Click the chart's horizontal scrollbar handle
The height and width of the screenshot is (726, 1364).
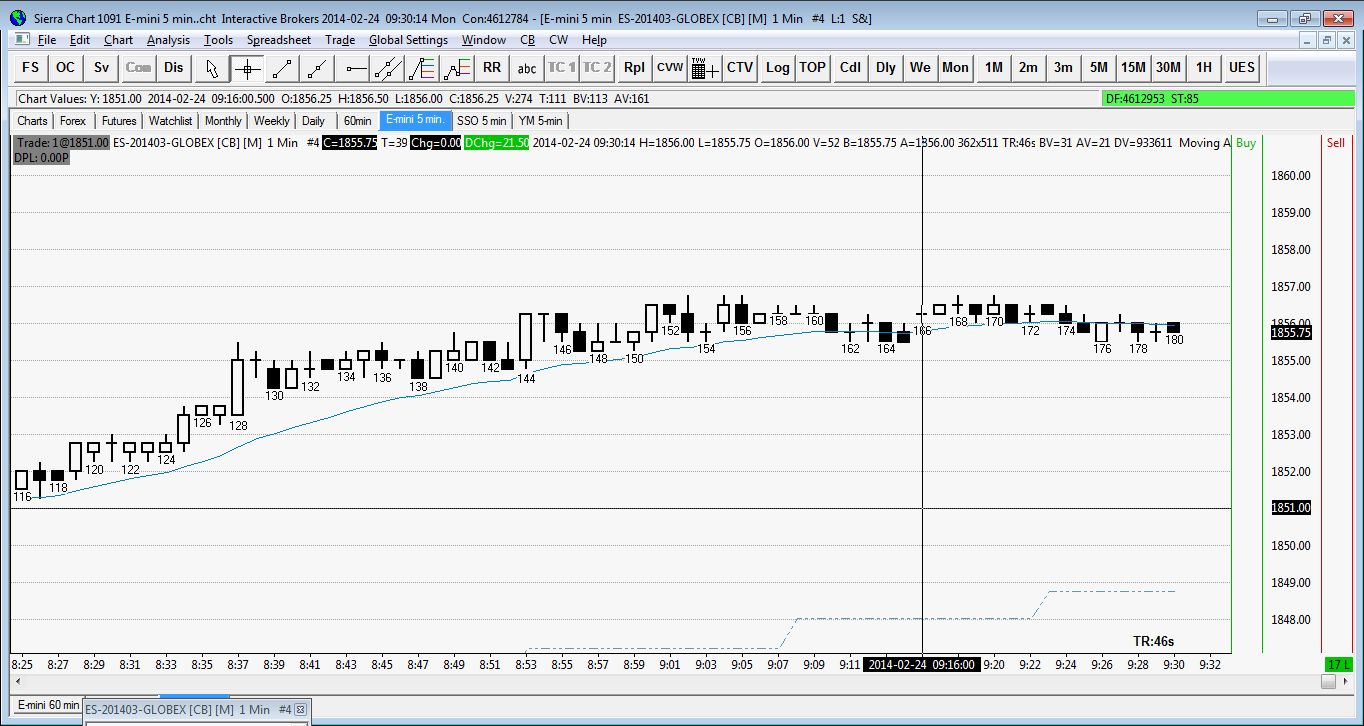[x=1328, y=682]
